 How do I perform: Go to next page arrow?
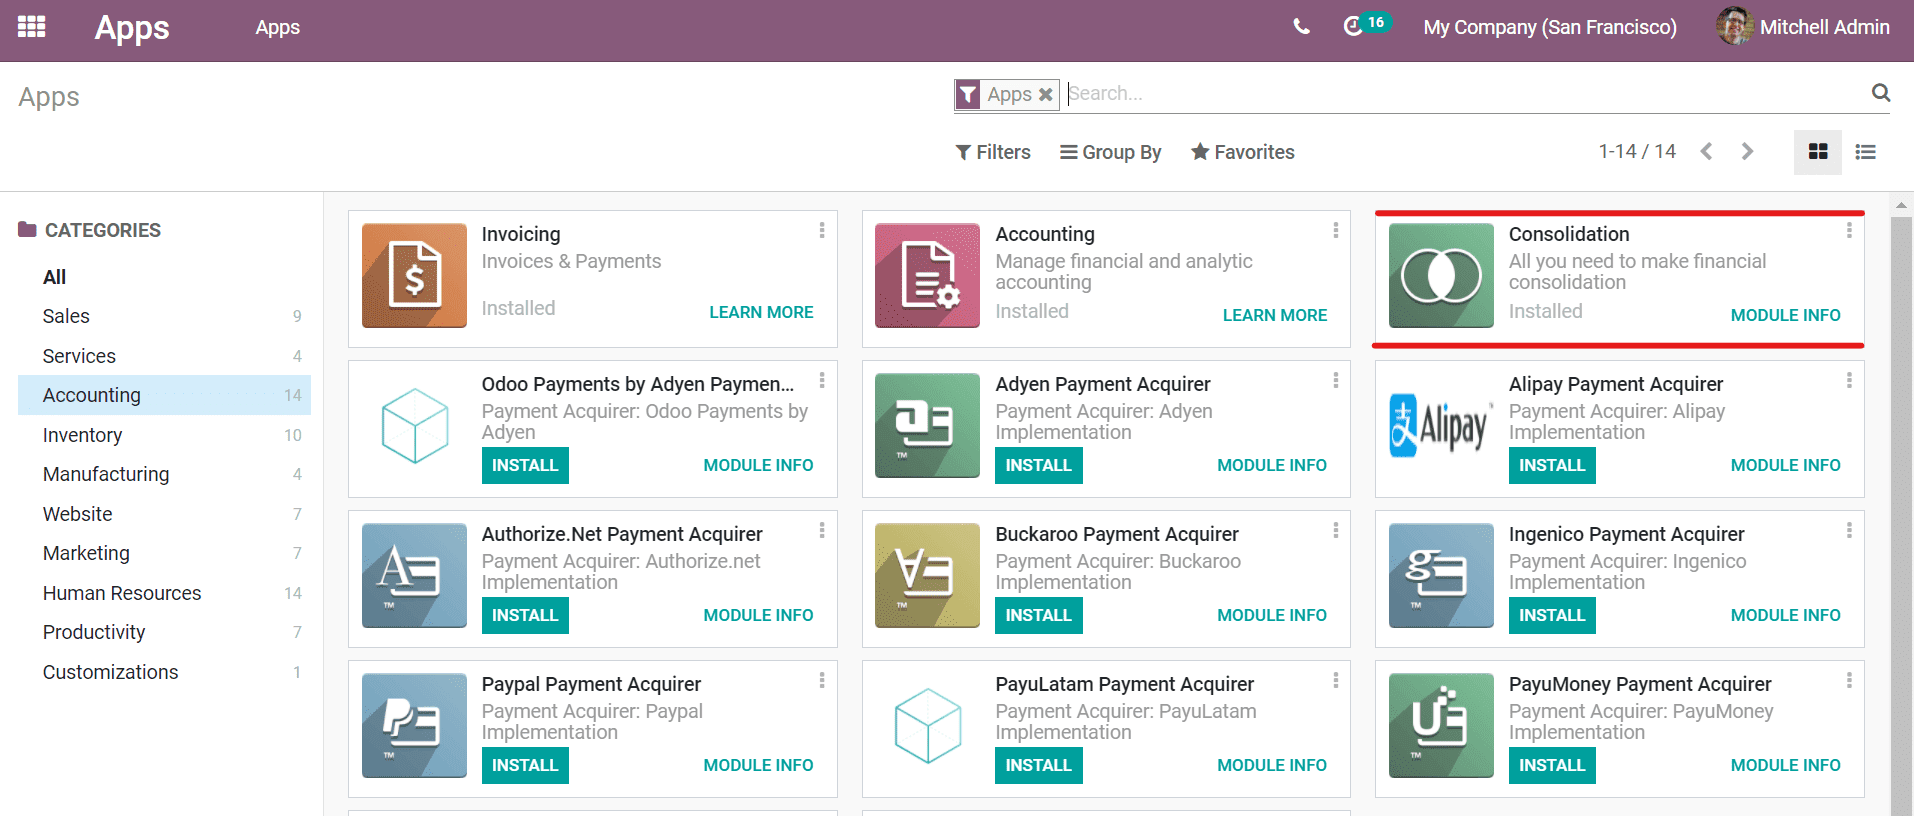point(1747,152)
